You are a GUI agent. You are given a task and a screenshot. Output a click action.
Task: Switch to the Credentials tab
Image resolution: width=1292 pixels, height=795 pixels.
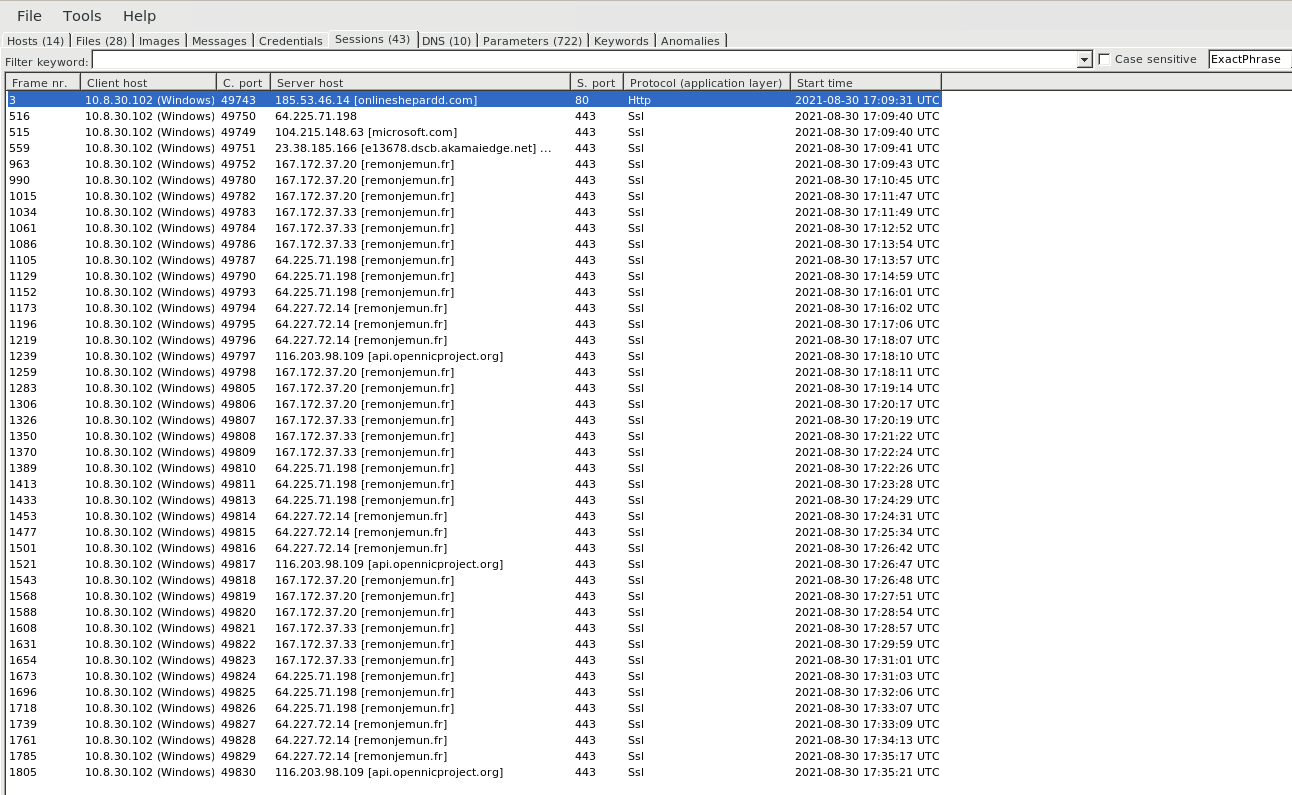290,41
